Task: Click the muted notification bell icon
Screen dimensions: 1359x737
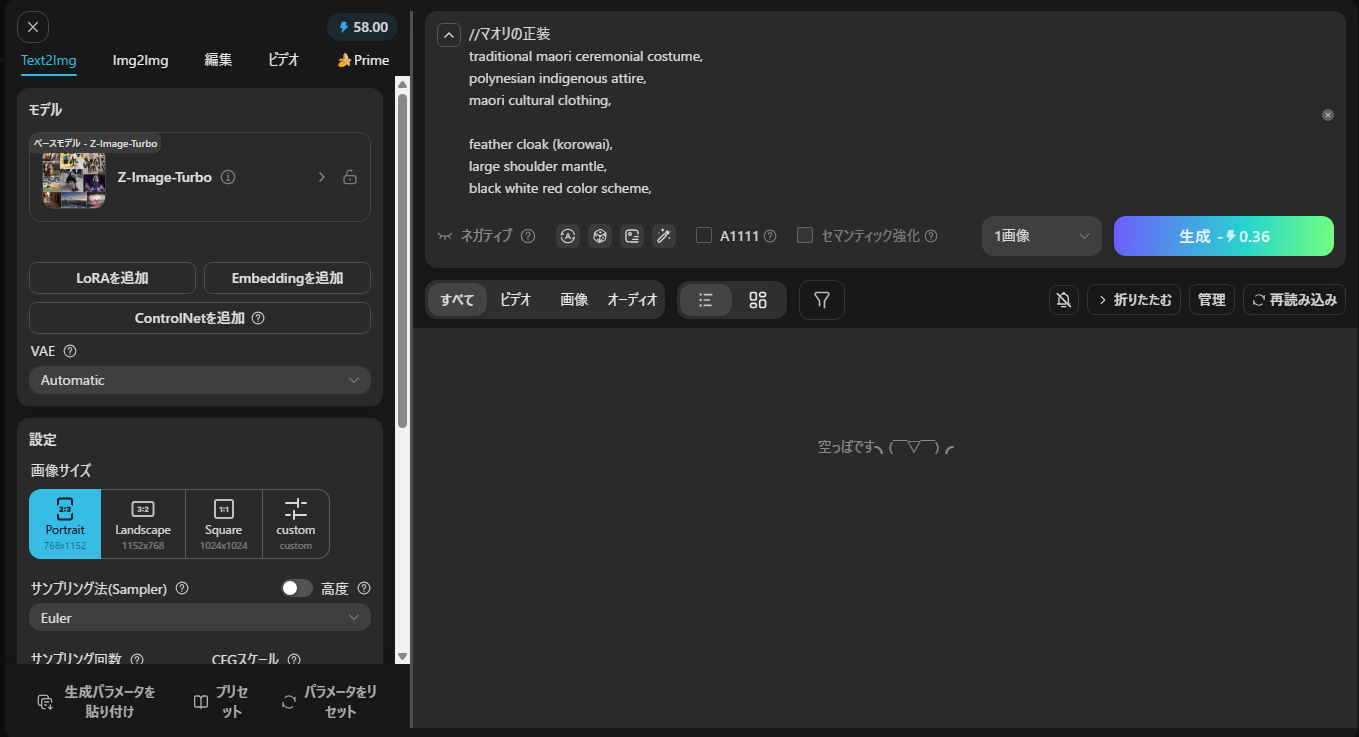Action: [x=1064, y=300]
